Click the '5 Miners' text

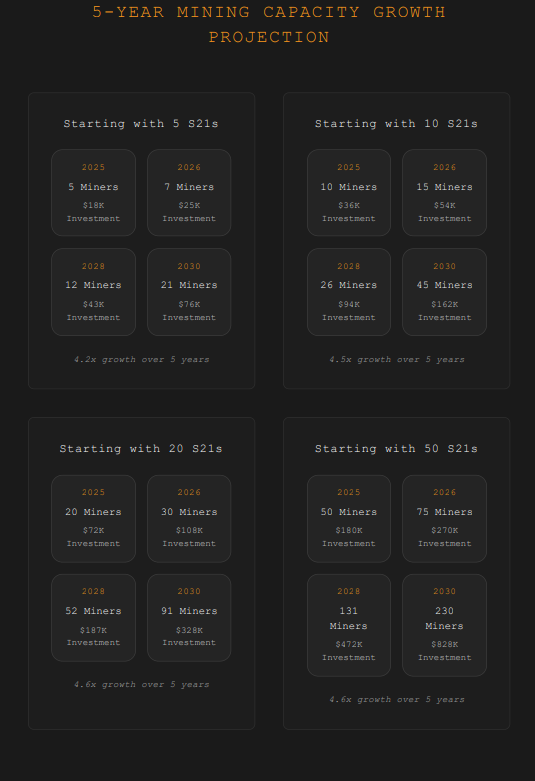pos(93,187)
